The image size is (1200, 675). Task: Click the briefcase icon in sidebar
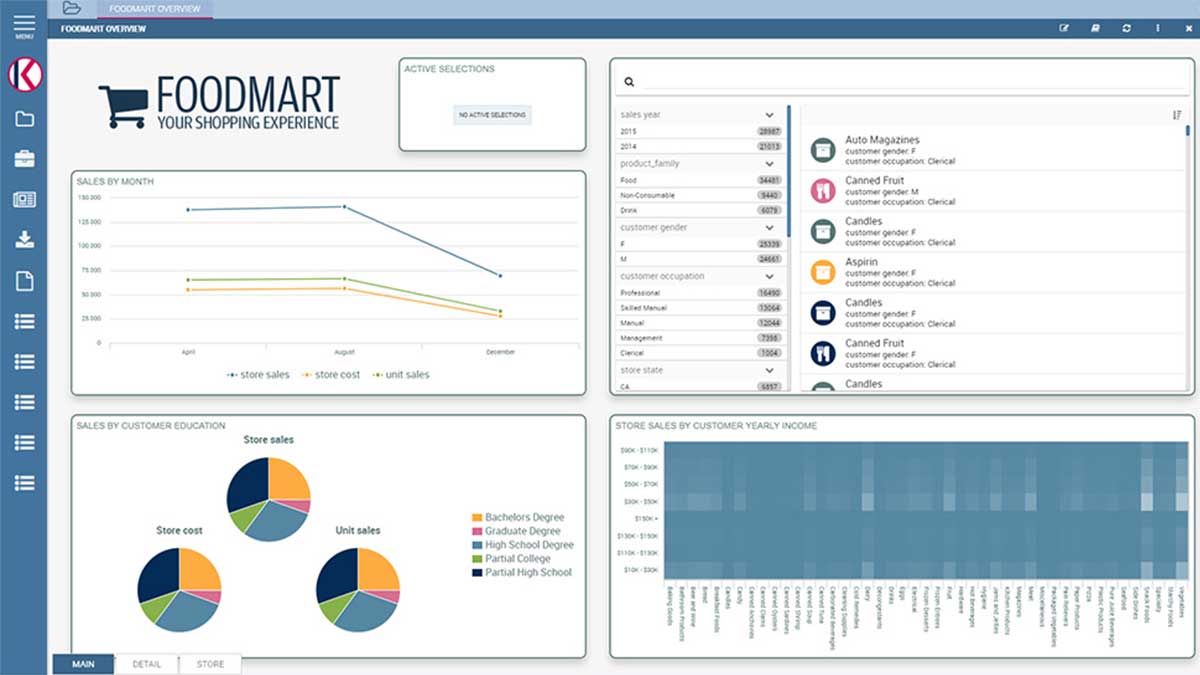(x=24, y=159)
